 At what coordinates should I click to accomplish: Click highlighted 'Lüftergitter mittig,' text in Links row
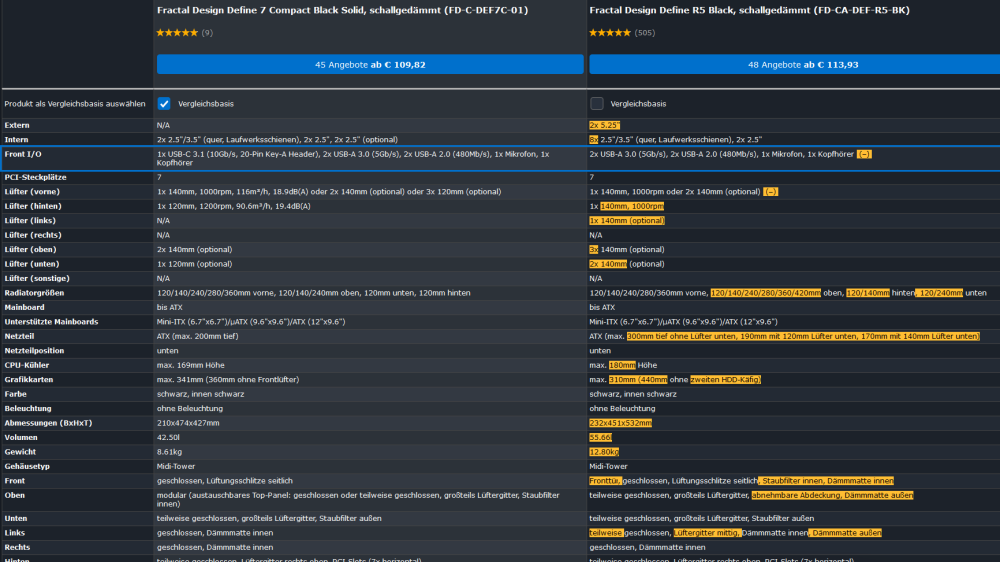(708, 533)
